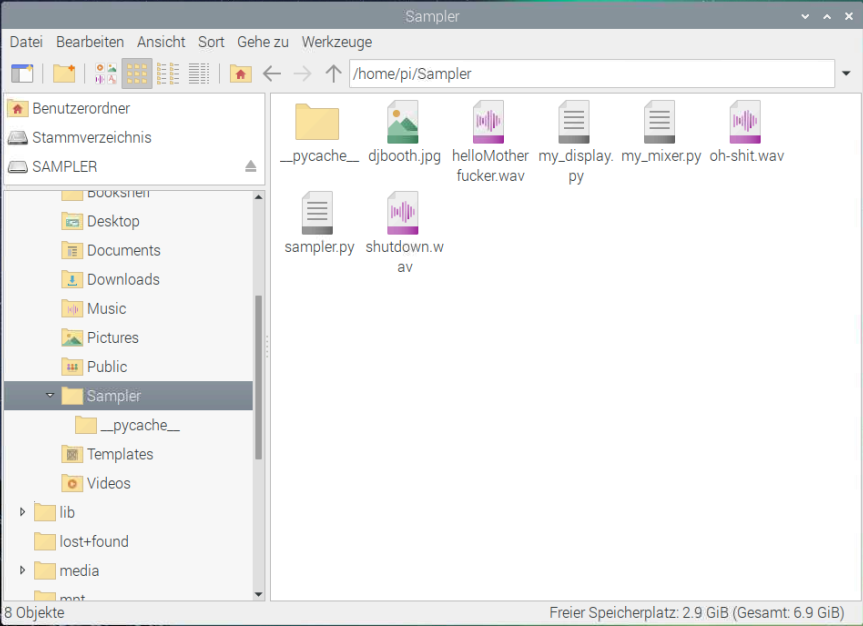Open the Sort menu

pos(211,42)
